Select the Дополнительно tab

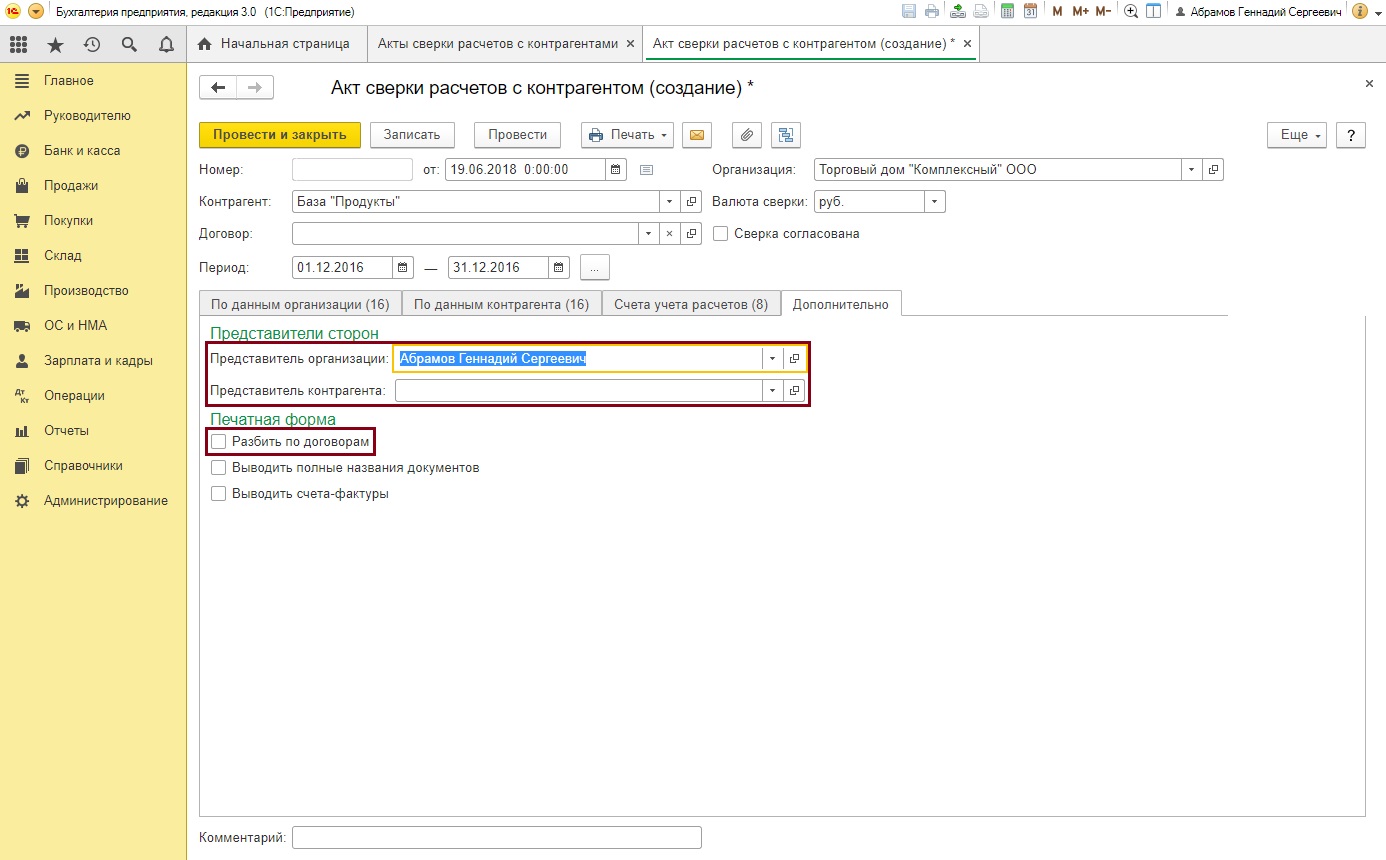841,304
